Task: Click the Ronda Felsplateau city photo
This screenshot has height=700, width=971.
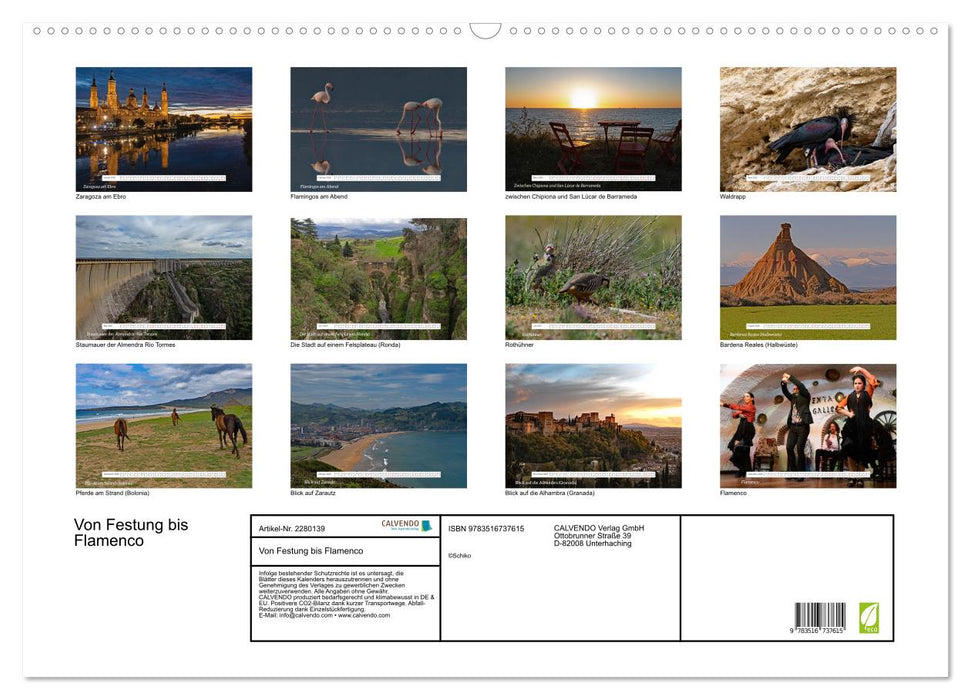Action: pos(378,277)
